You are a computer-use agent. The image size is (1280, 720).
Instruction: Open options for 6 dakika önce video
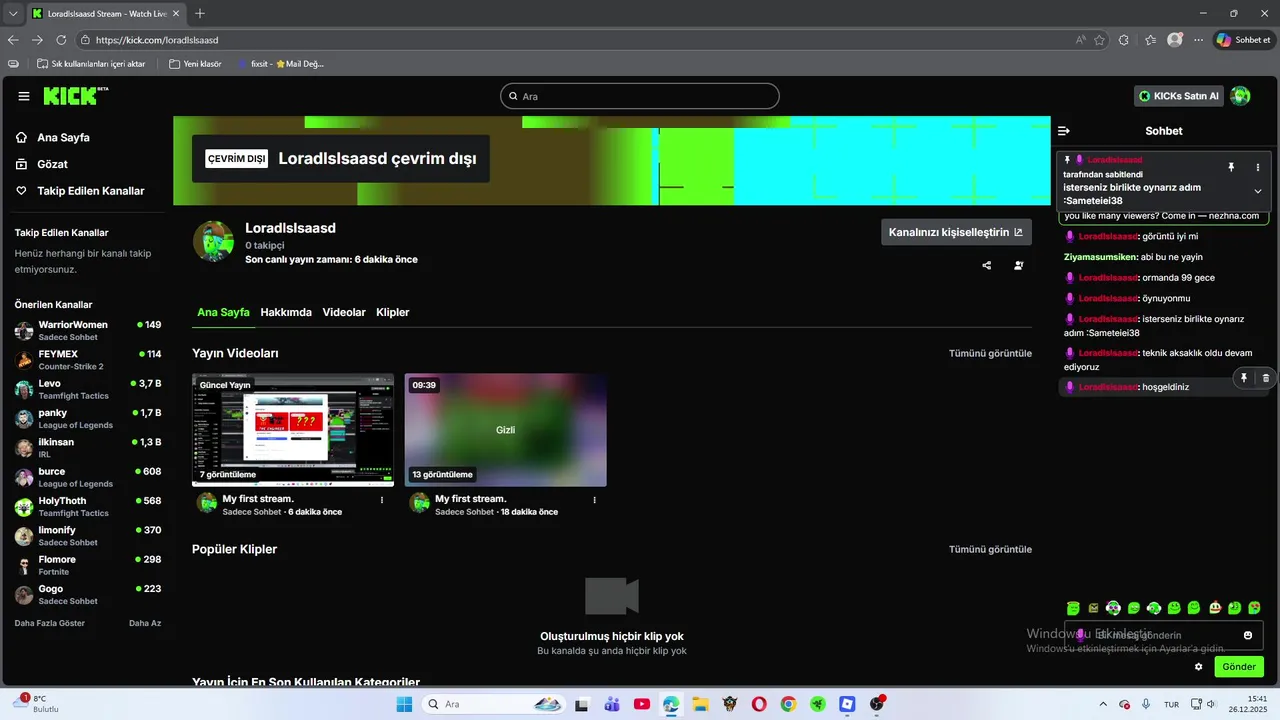[382, 499]
